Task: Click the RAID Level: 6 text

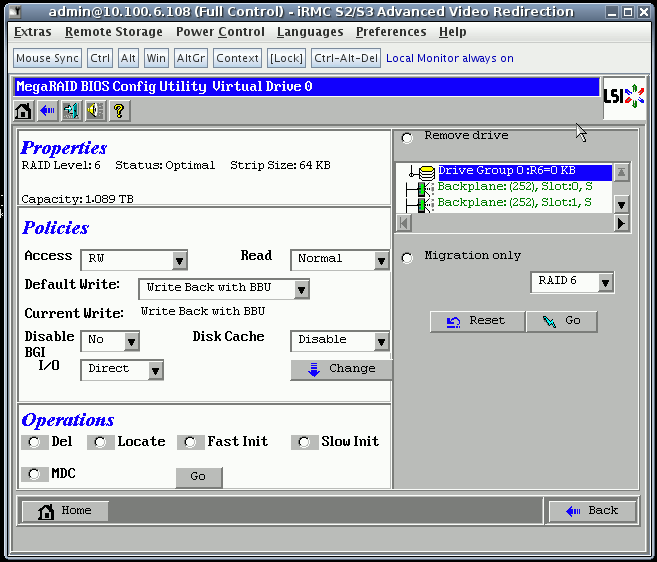Action: tap(61, 166)
